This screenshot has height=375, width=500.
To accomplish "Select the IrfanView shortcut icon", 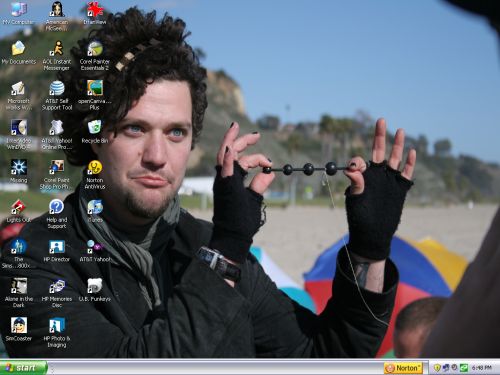I will point(95,13).
